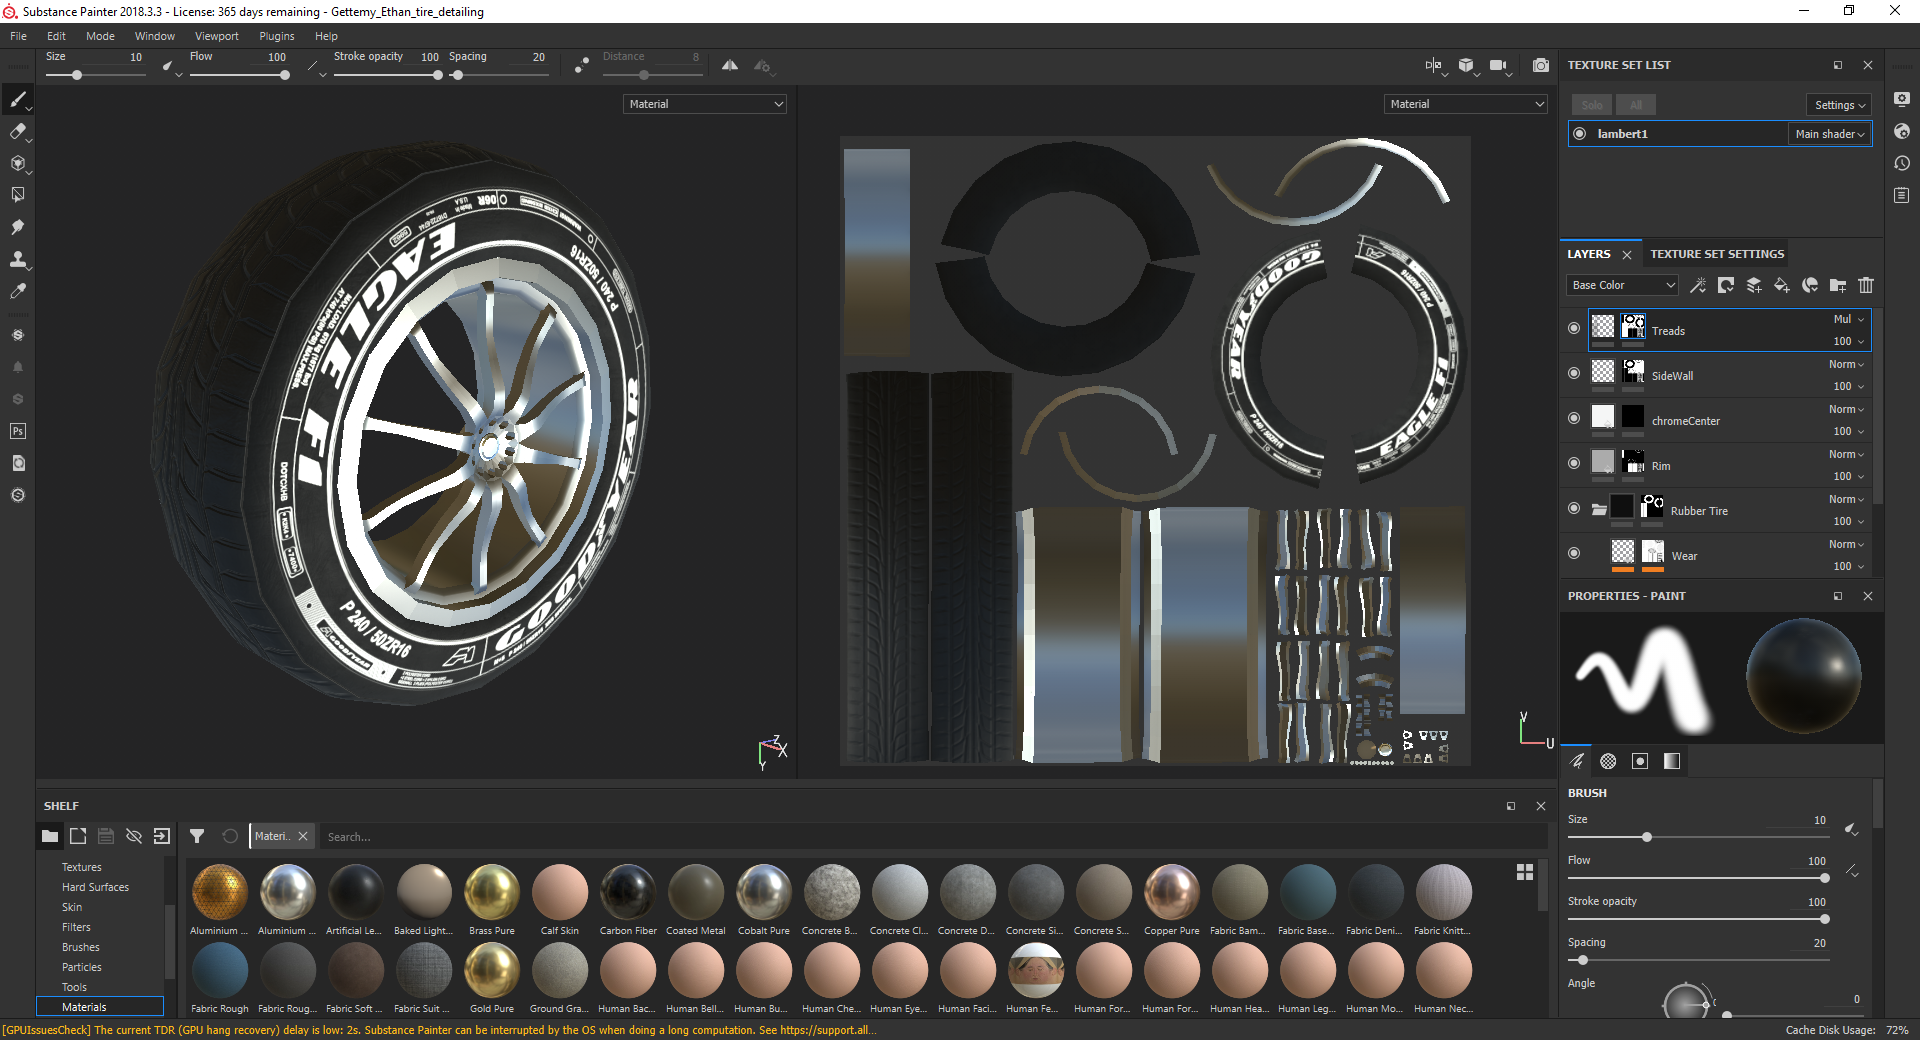Create a new layer folder

[1838, 285]
